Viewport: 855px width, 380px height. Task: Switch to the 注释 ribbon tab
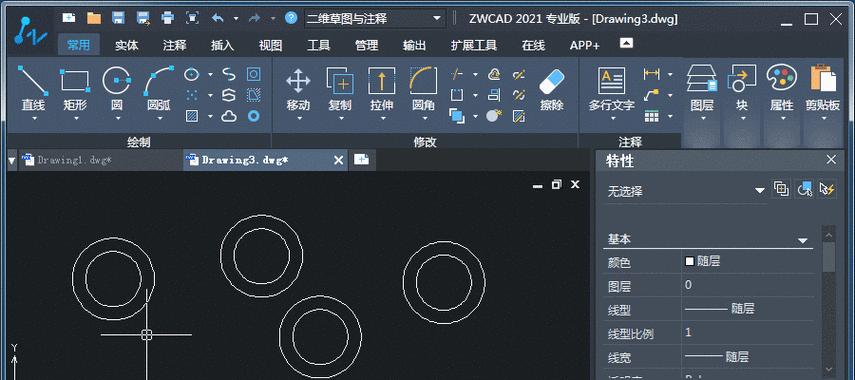click(174, 45)
